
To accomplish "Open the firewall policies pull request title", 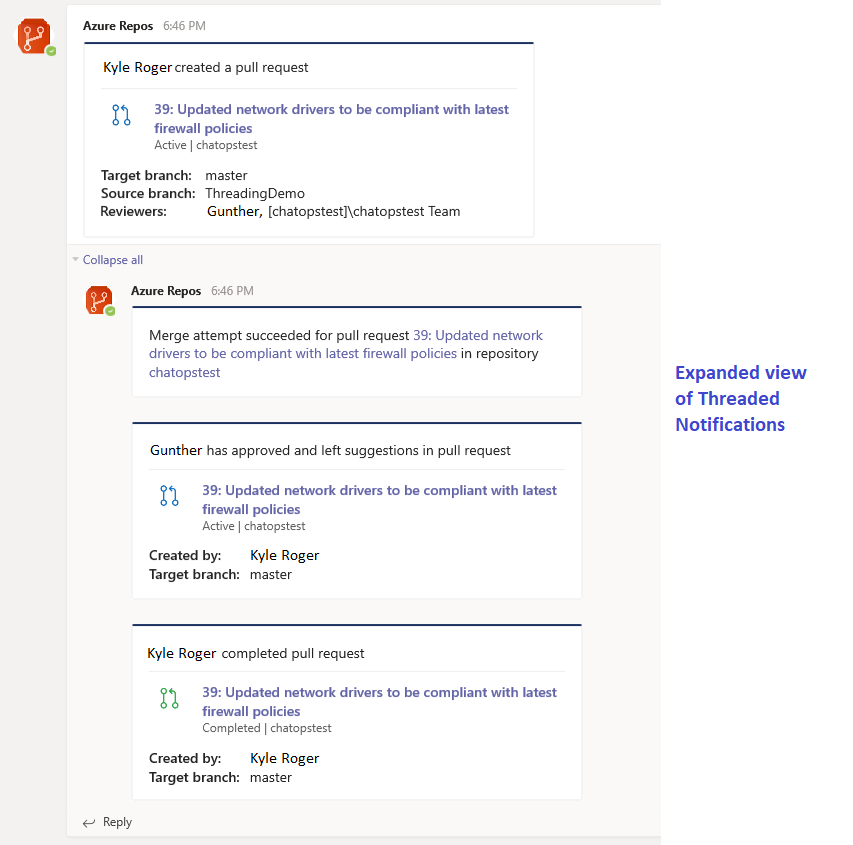I will coord(330,118).
